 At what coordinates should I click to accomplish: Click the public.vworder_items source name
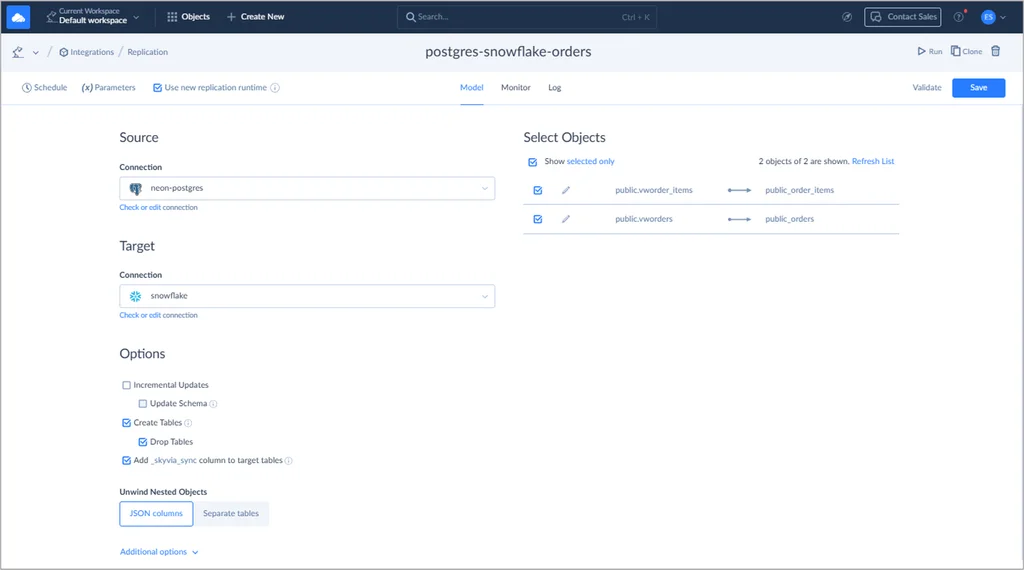[654, 191]
